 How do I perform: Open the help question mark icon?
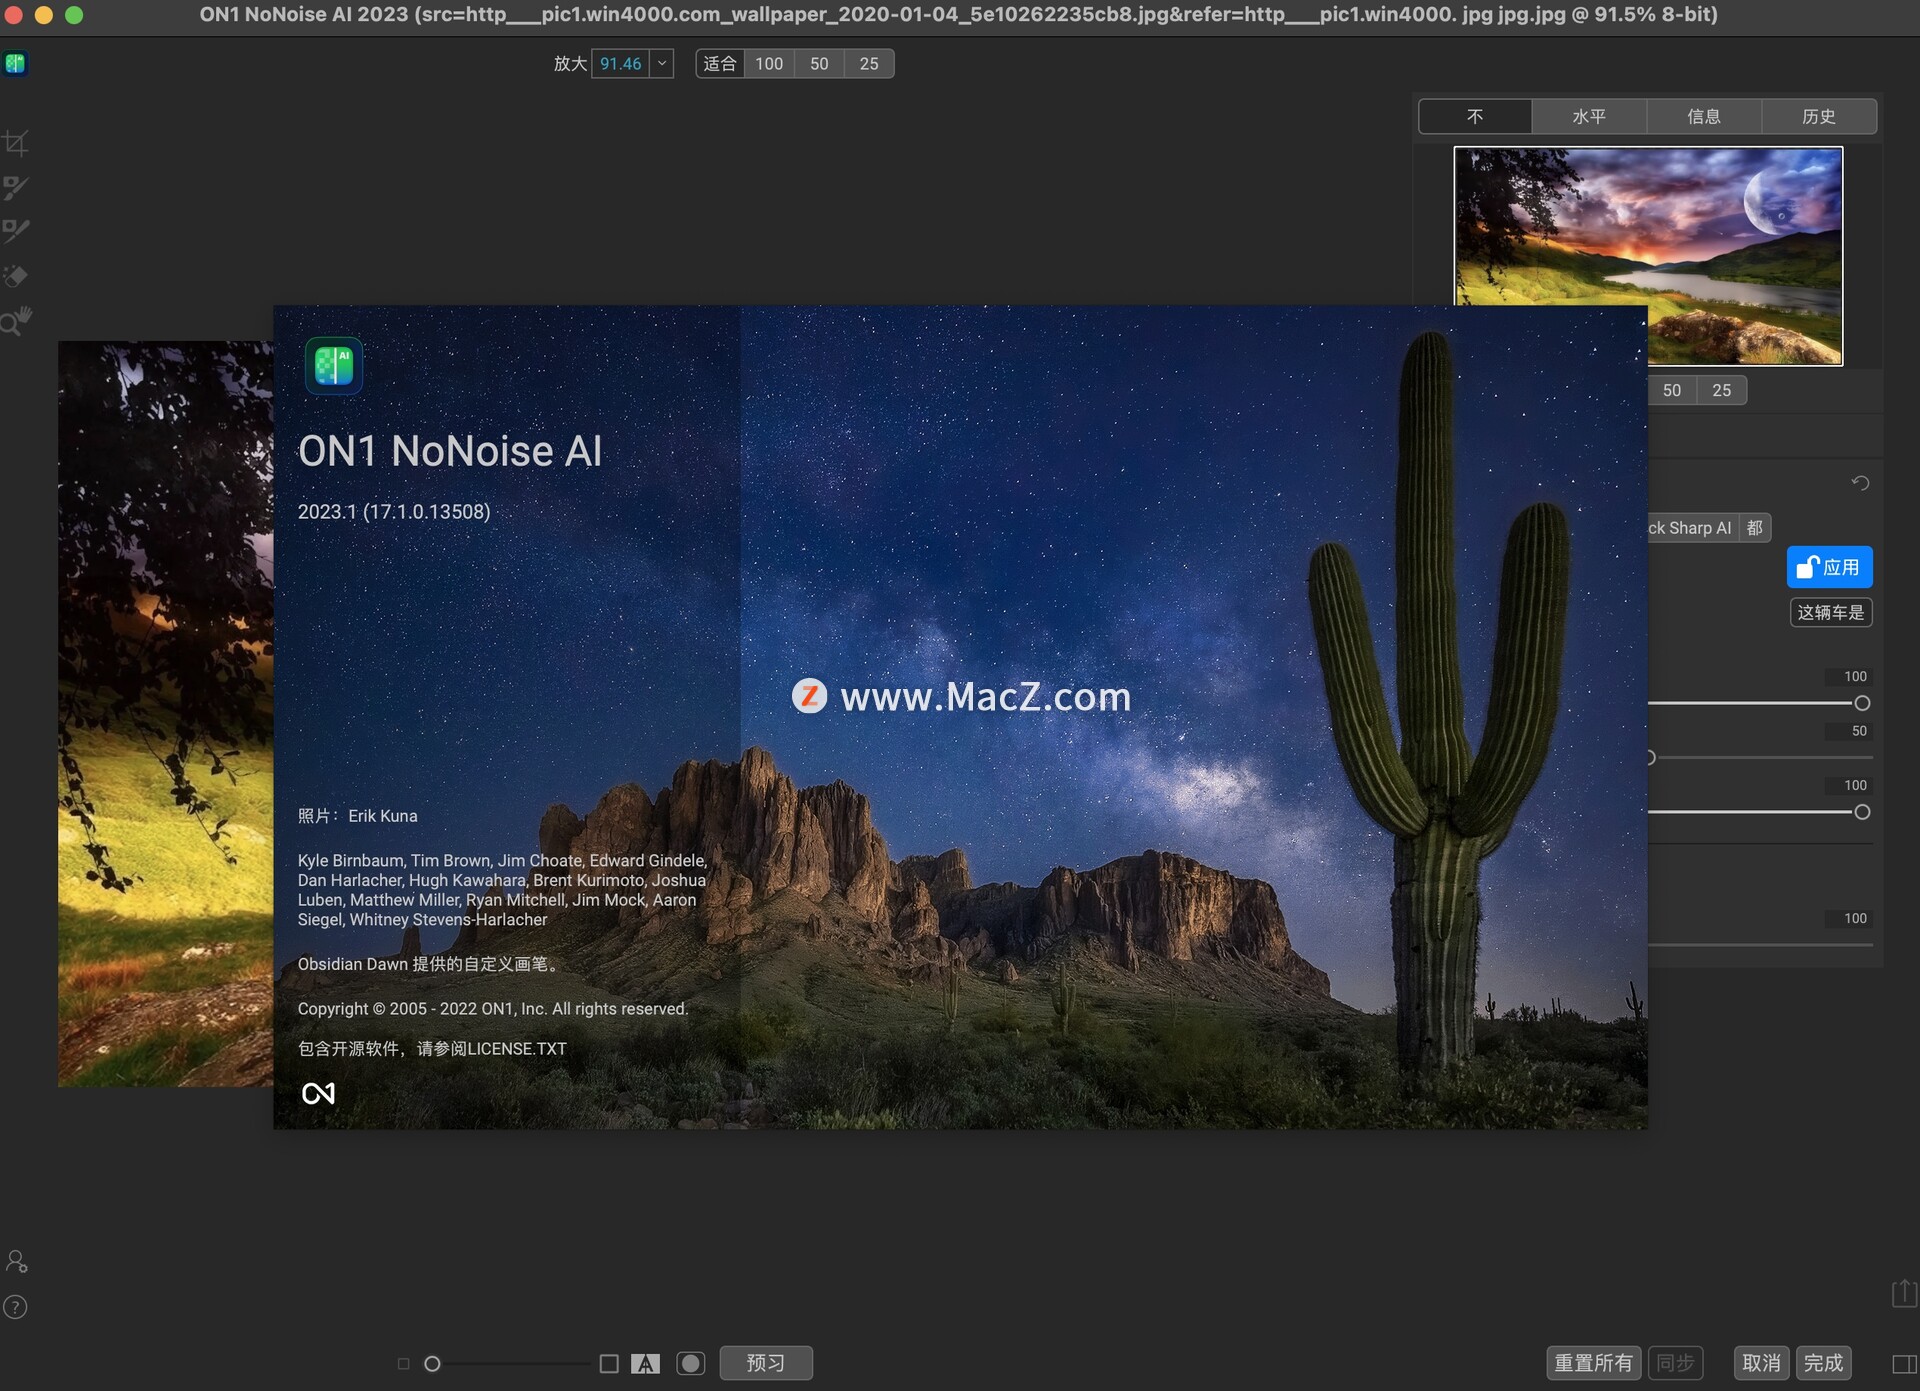coord(16,1307)
